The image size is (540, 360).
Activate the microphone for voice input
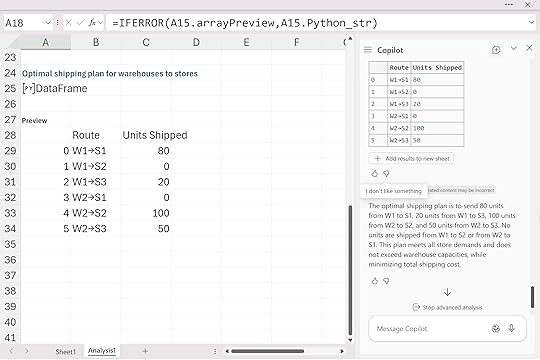pos(511,328)
